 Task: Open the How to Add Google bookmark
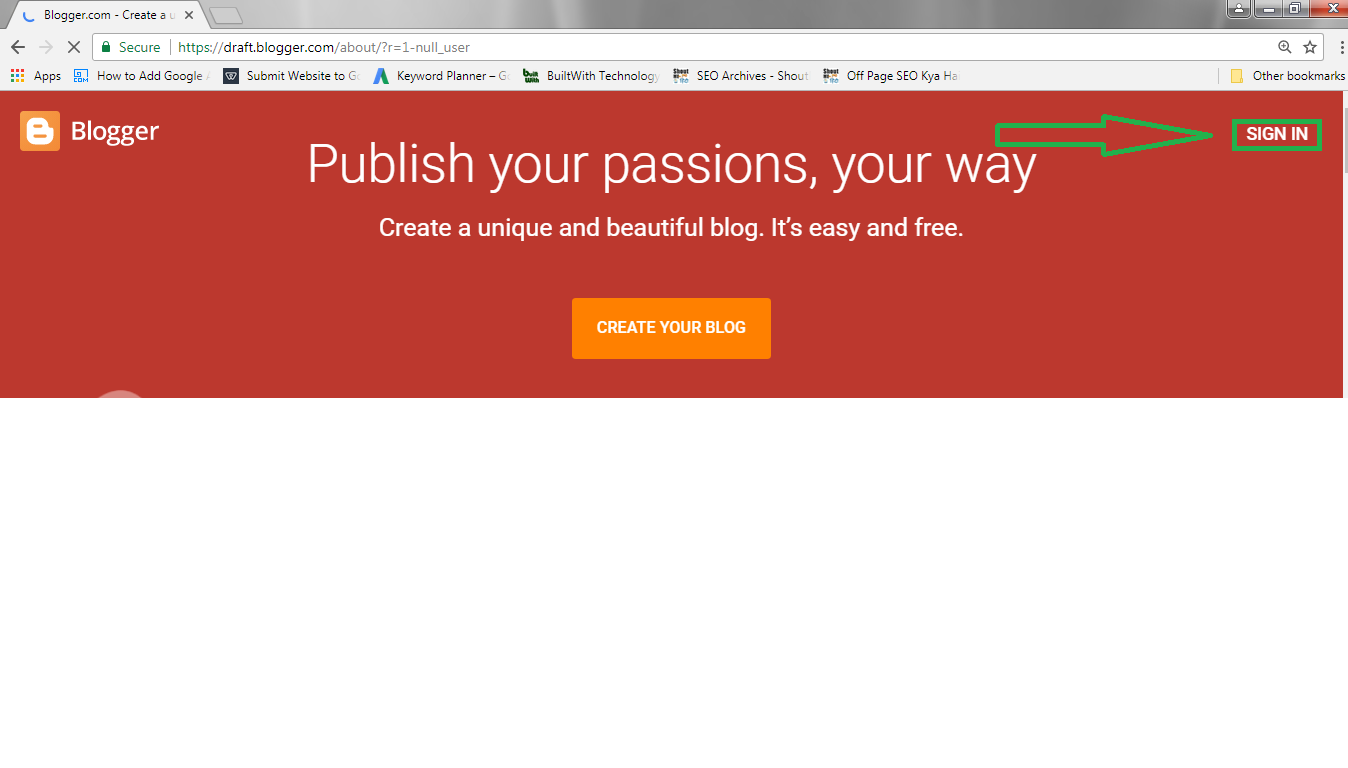click(140, 76)
